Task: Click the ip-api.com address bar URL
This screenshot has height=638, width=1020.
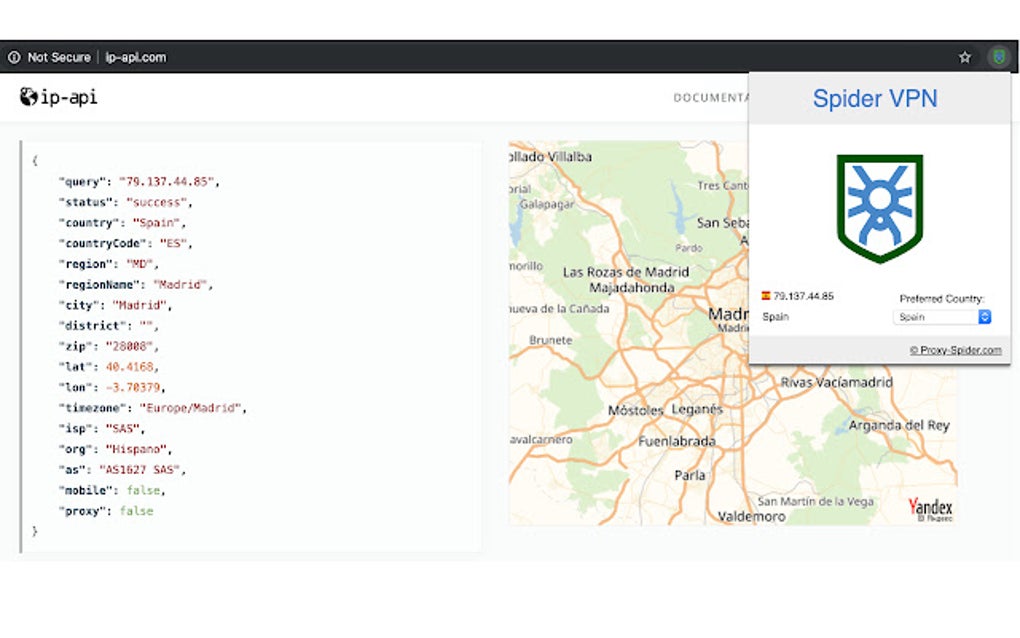Action: click(x=135, y=57)
